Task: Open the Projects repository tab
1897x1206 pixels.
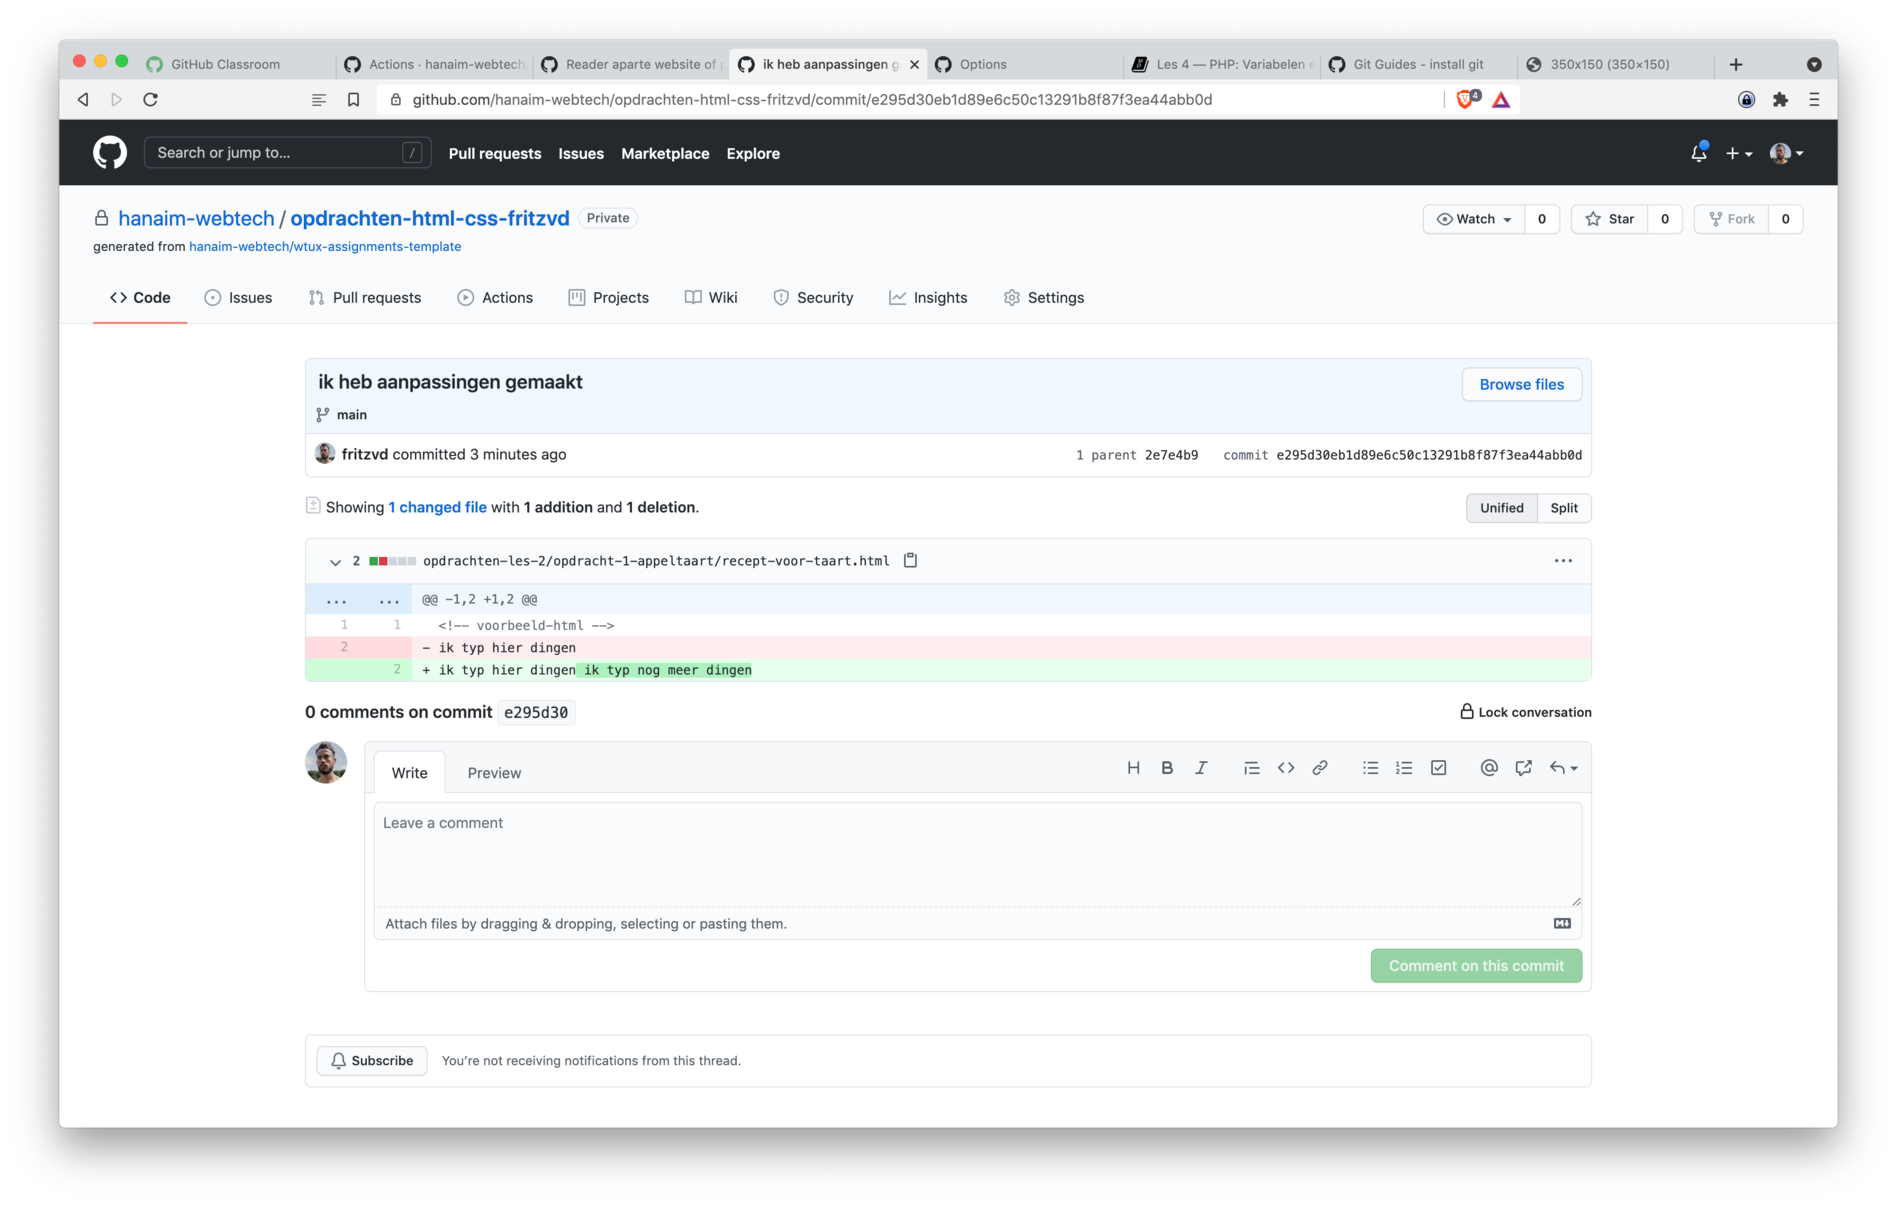Action: 609,298
